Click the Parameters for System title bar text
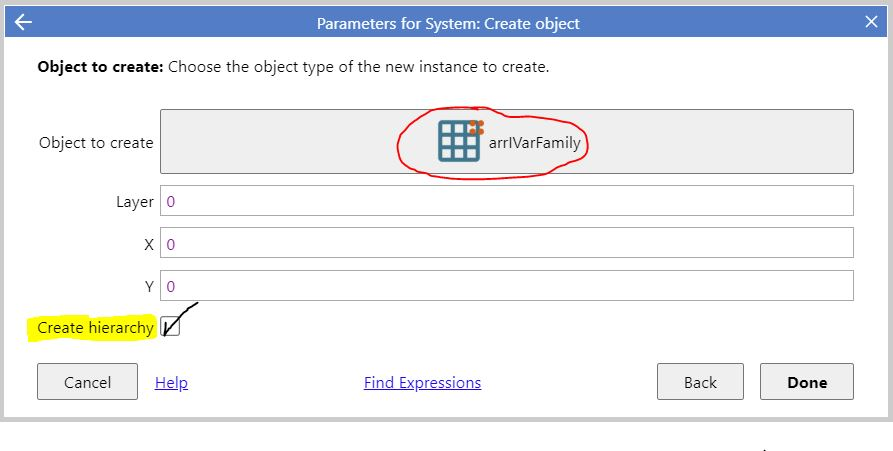 tap(448, 23)
